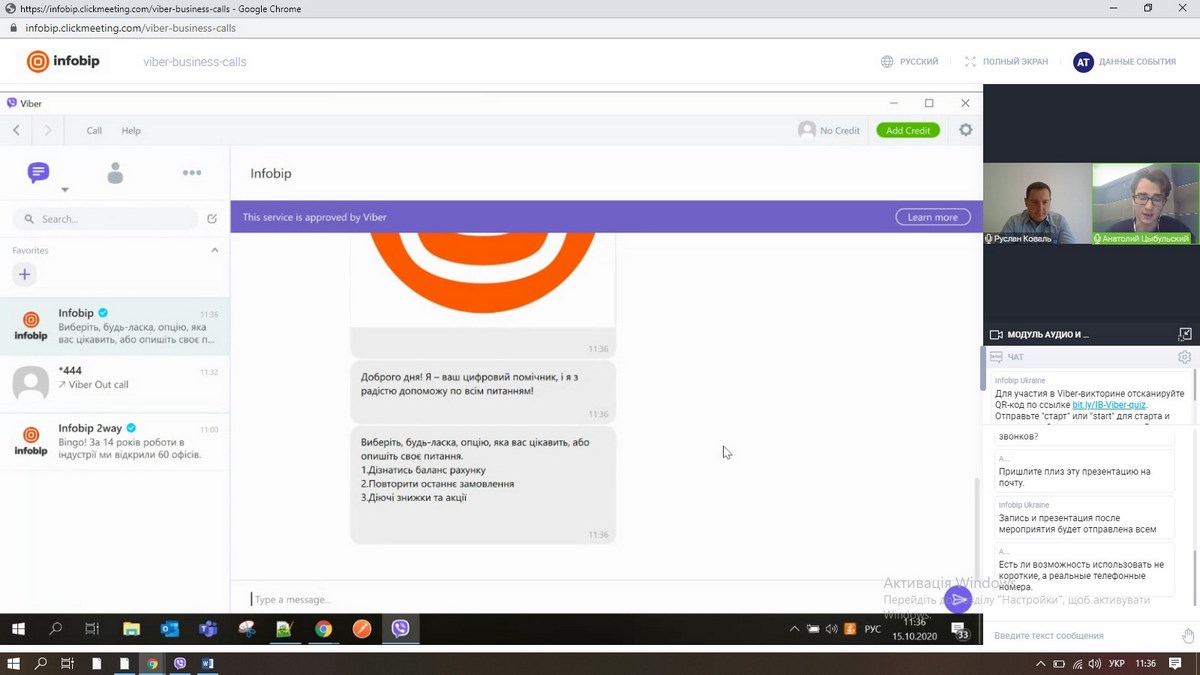Click the purple send message button
Screen dimensions: 1200x675
[x=957, y=599]
